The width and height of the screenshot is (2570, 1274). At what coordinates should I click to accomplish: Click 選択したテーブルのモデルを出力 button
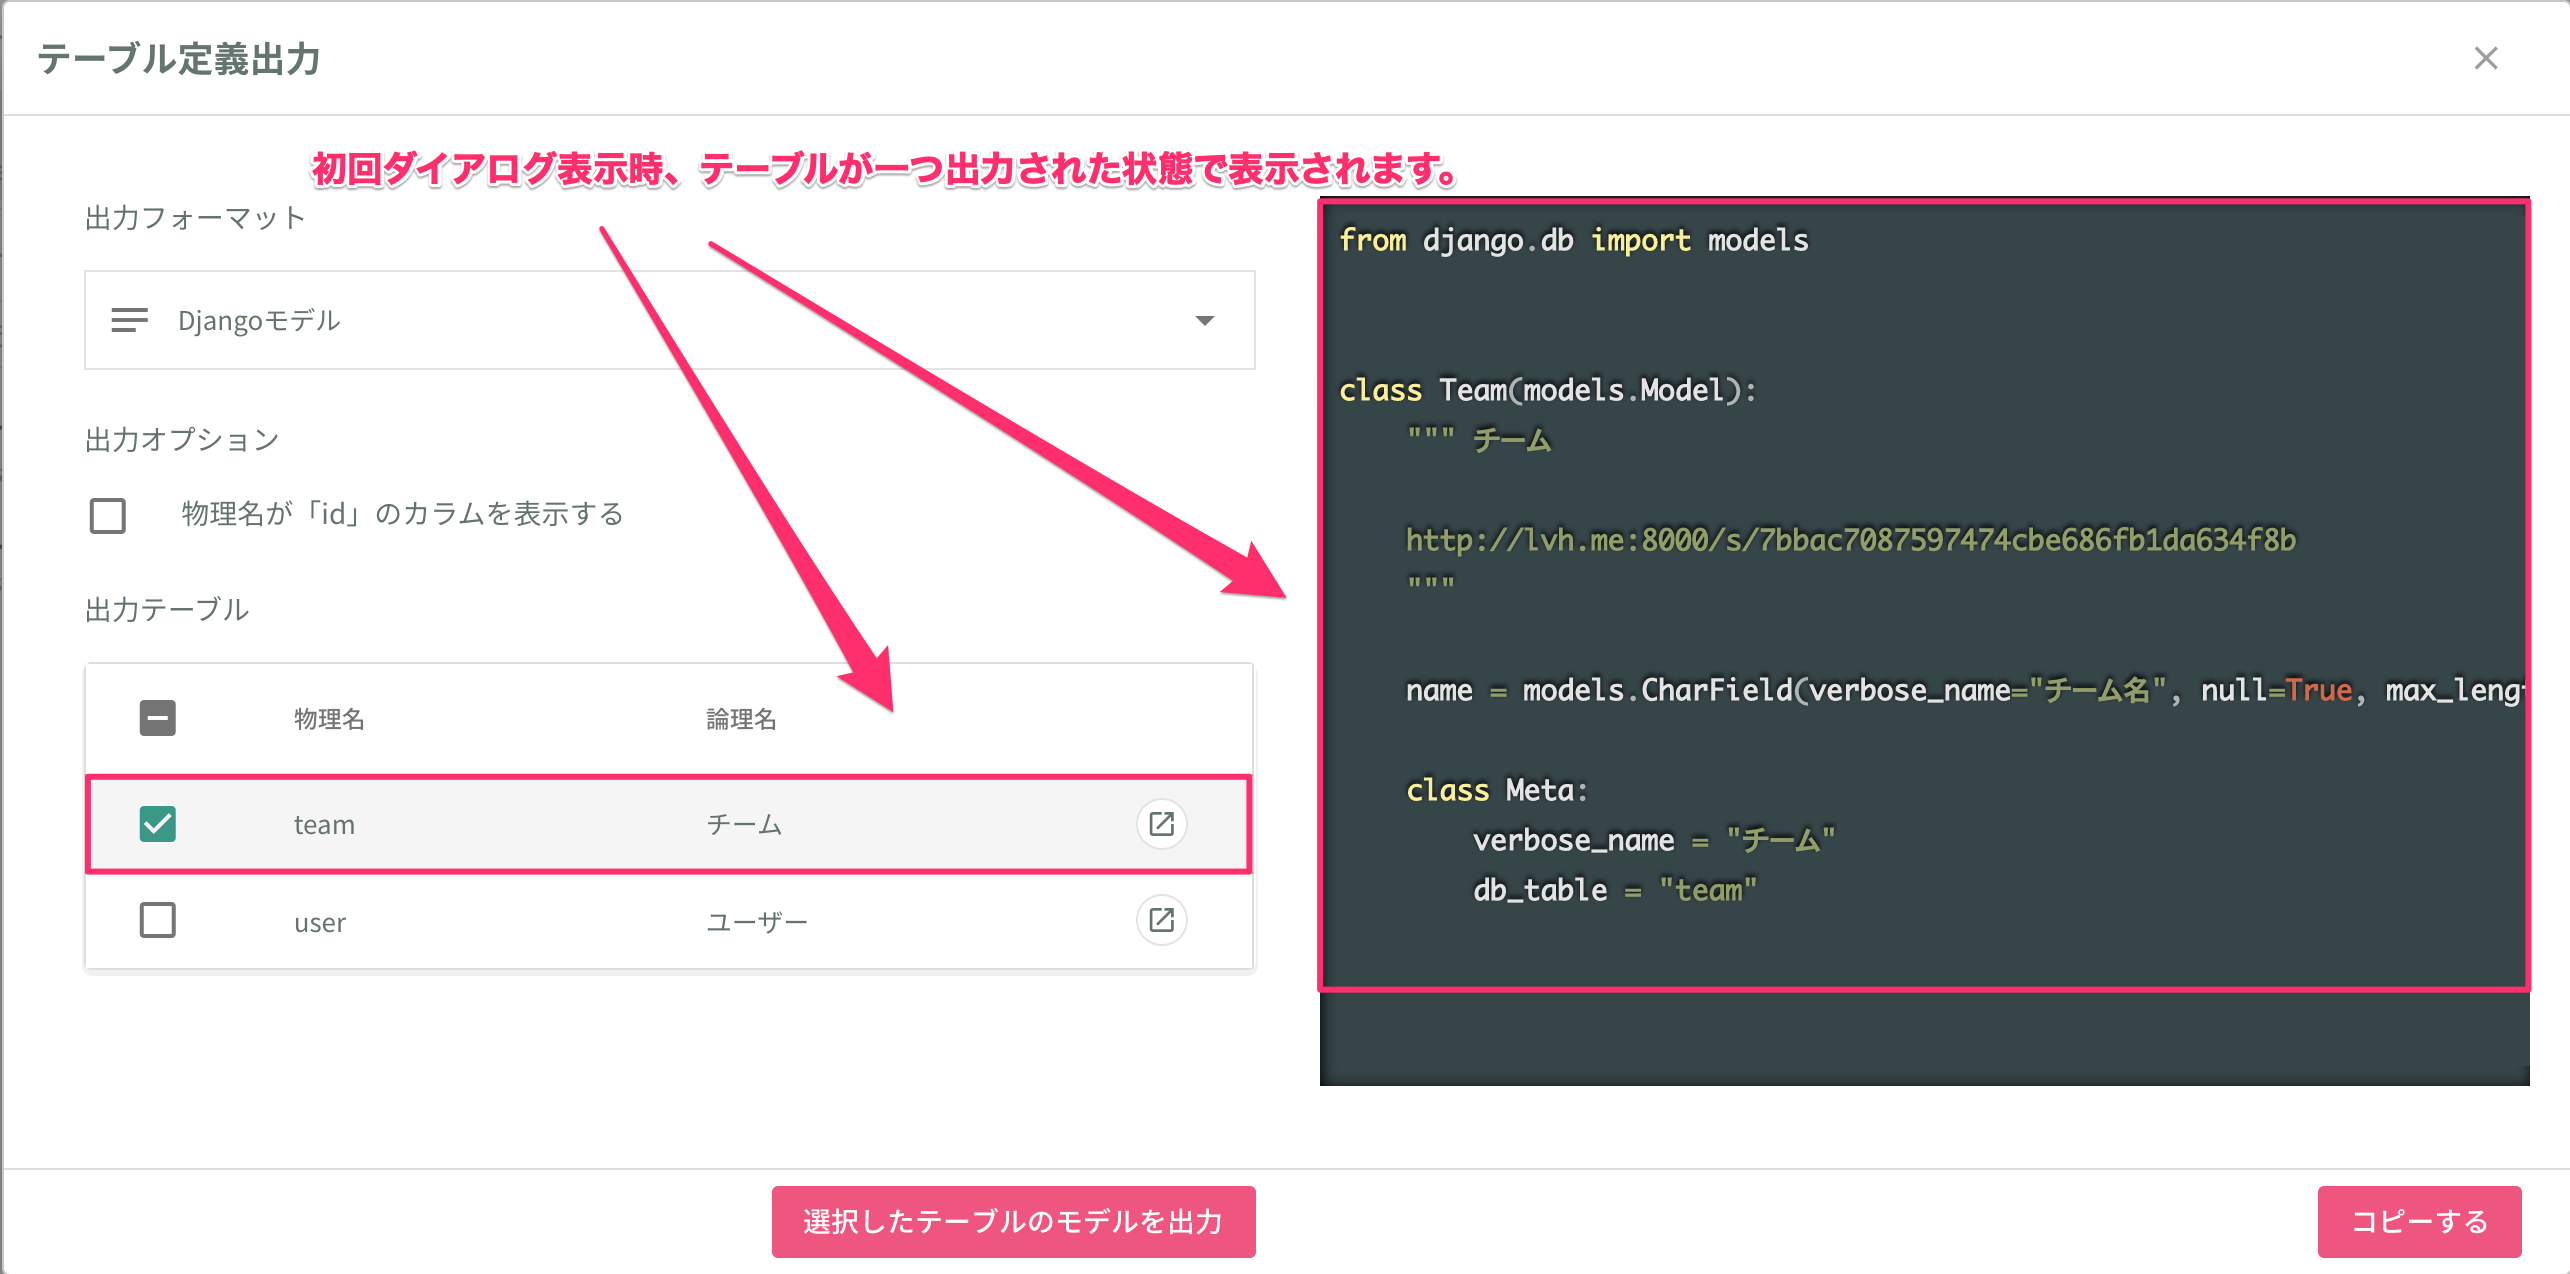click(1013, 1221)
